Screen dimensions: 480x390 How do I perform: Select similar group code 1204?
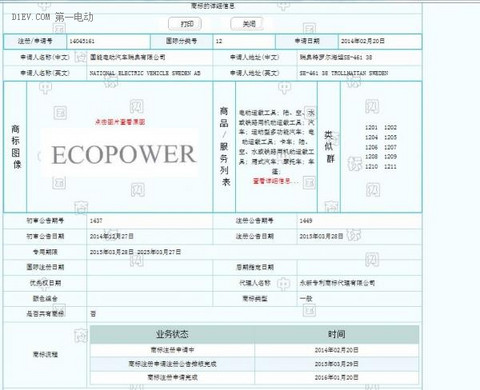pos(371,137)
